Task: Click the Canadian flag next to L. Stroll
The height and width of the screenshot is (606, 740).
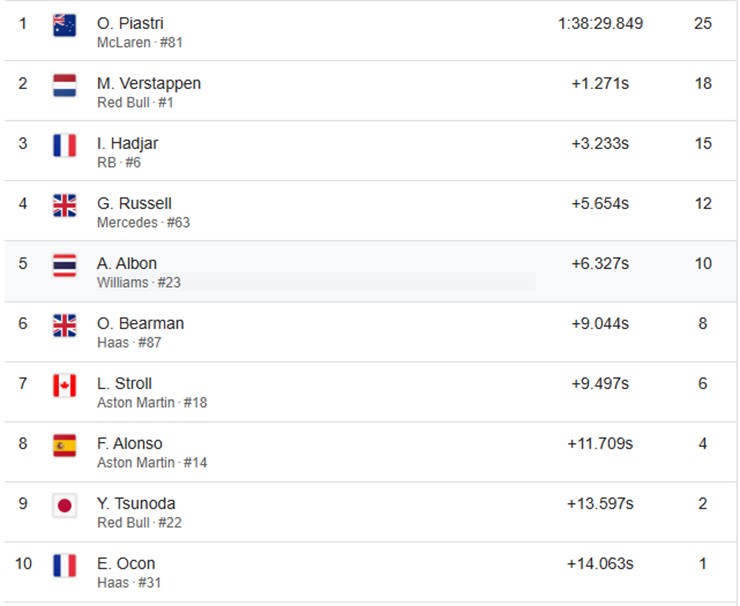Action: pos(64,385)
